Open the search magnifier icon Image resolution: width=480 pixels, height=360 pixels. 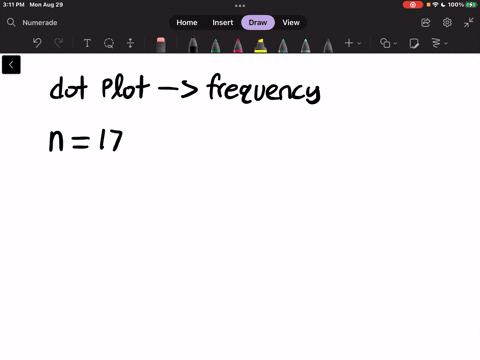pos(11,22)
